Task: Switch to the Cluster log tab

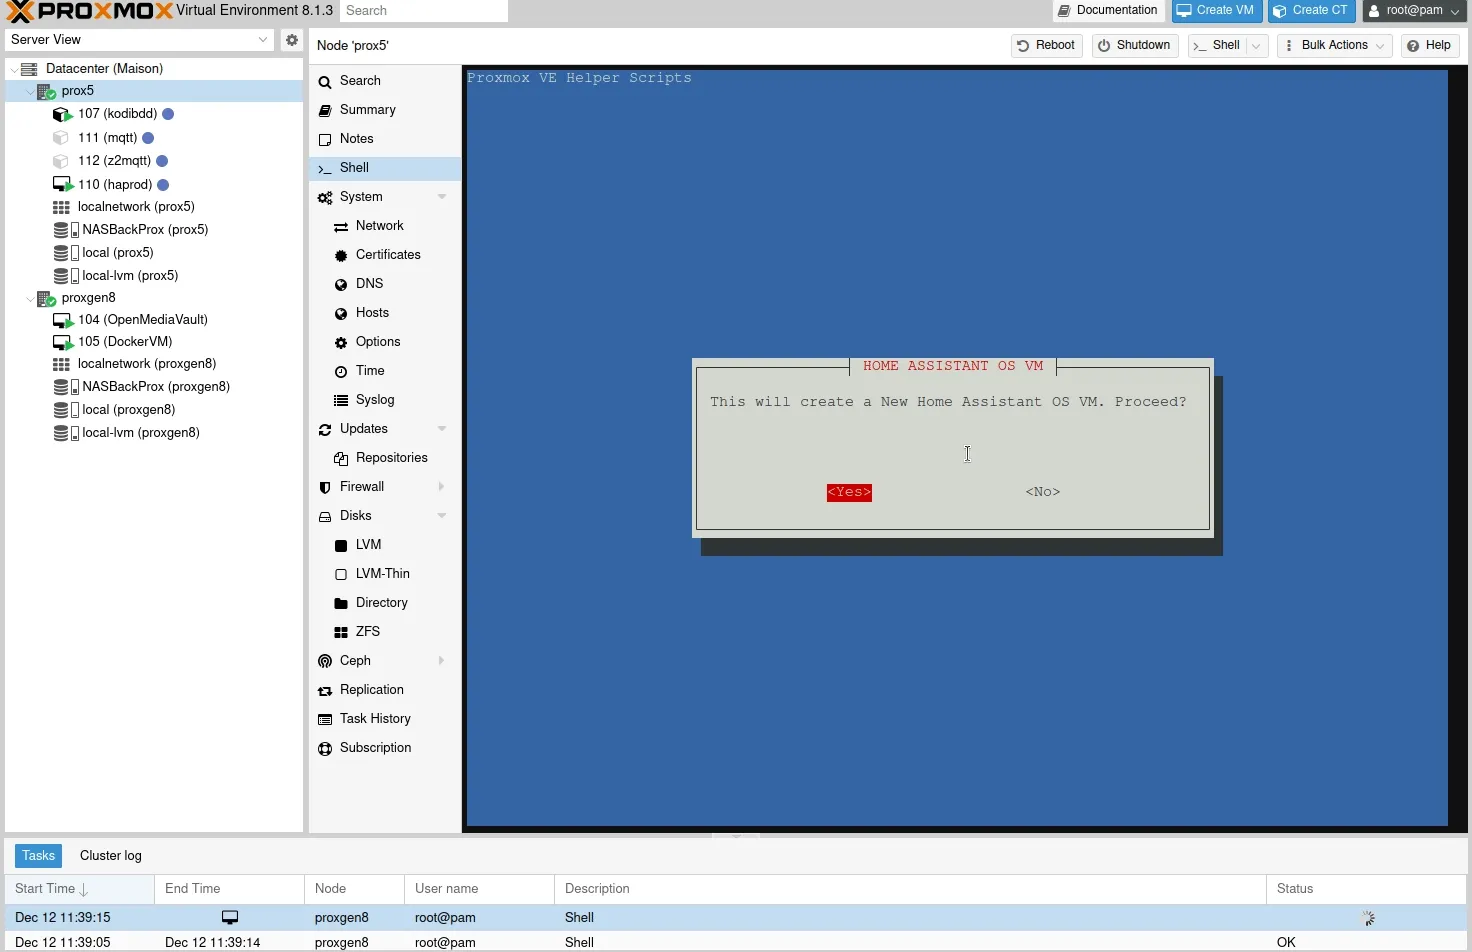Action: (x=111, y=856)
